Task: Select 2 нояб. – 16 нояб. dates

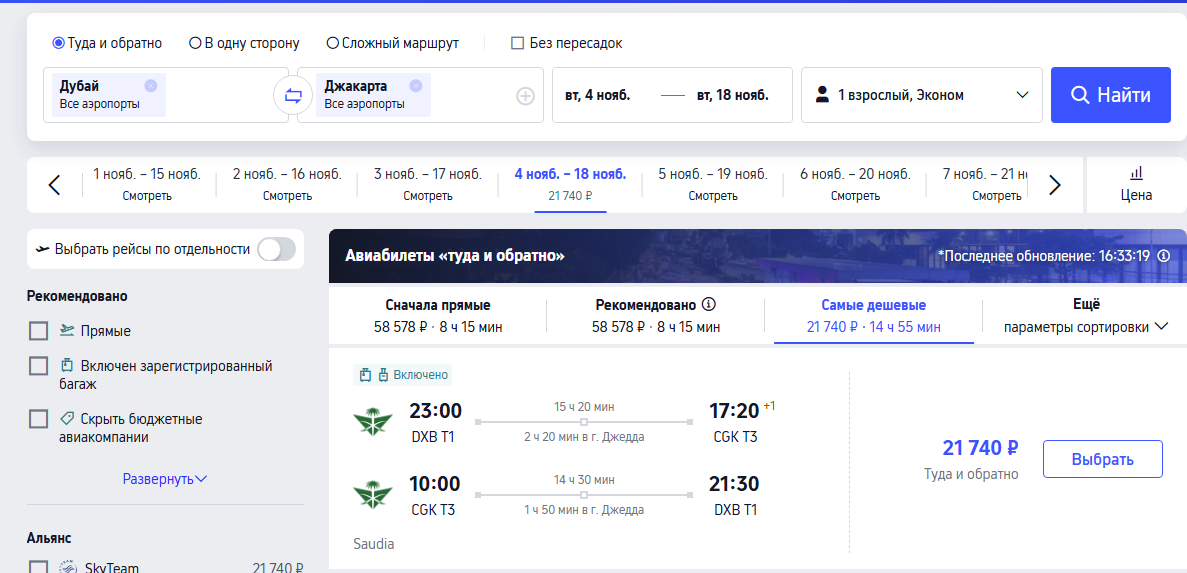Action: 287,185
